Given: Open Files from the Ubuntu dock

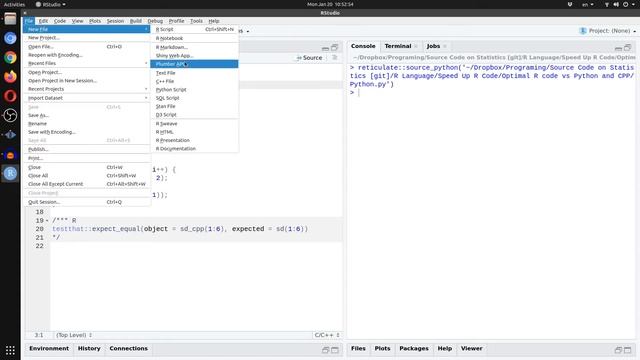Looking at the screenshot, I should (10, 19).
